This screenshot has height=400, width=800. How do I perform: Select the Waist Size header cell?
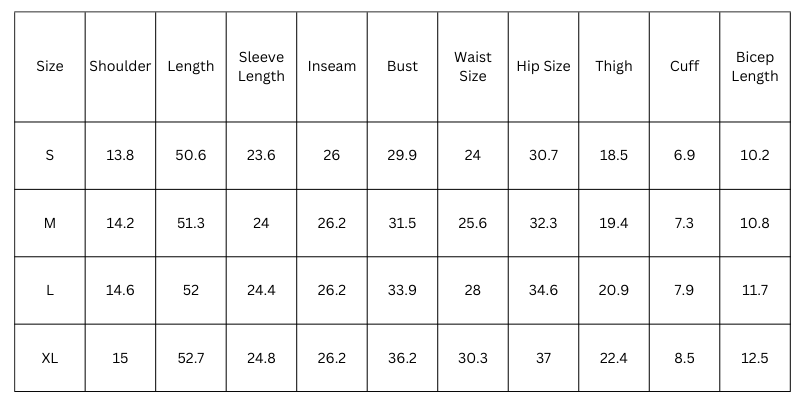[472, 66]
